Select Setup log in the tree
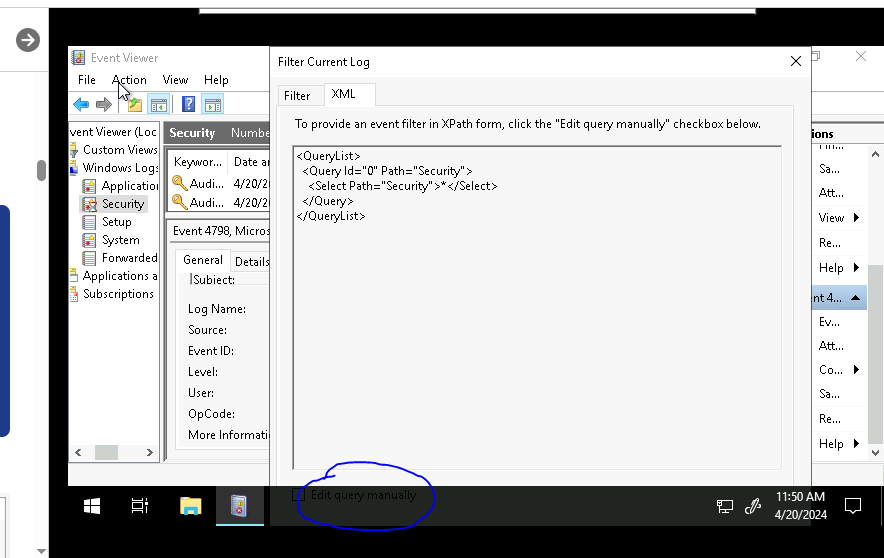Screen dimensions: 884x558 pyautogui.click(x=116, y=222)
